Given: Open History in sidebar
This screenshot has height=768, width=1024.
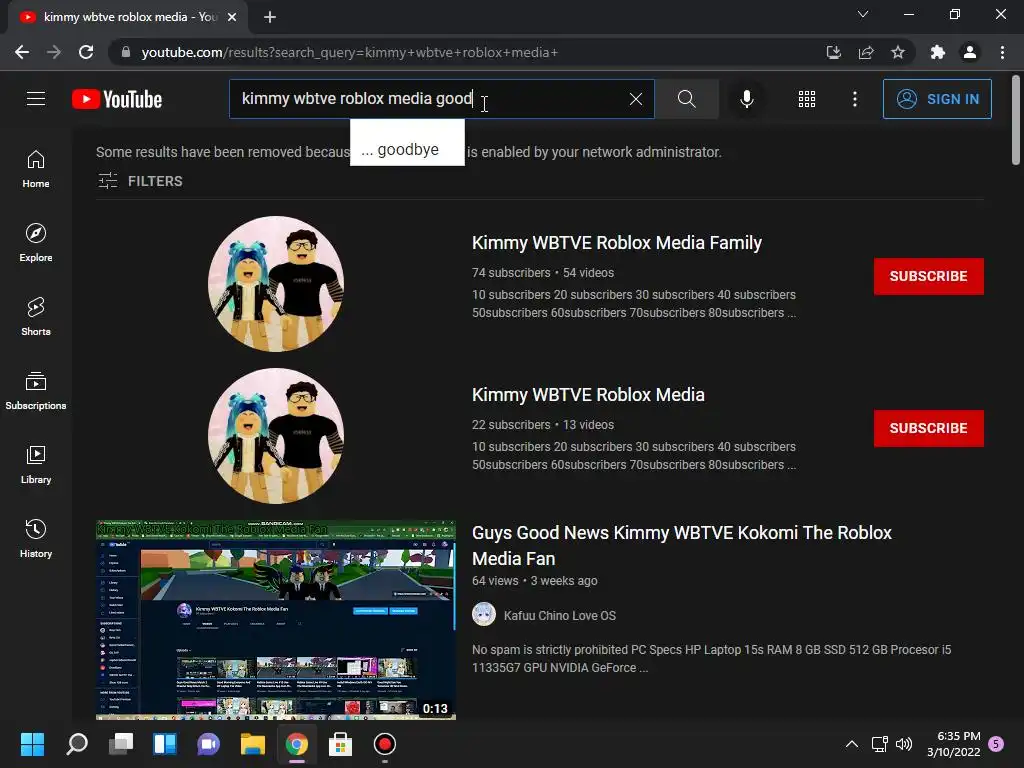Looking at the screenshot, I should point(36,538).
